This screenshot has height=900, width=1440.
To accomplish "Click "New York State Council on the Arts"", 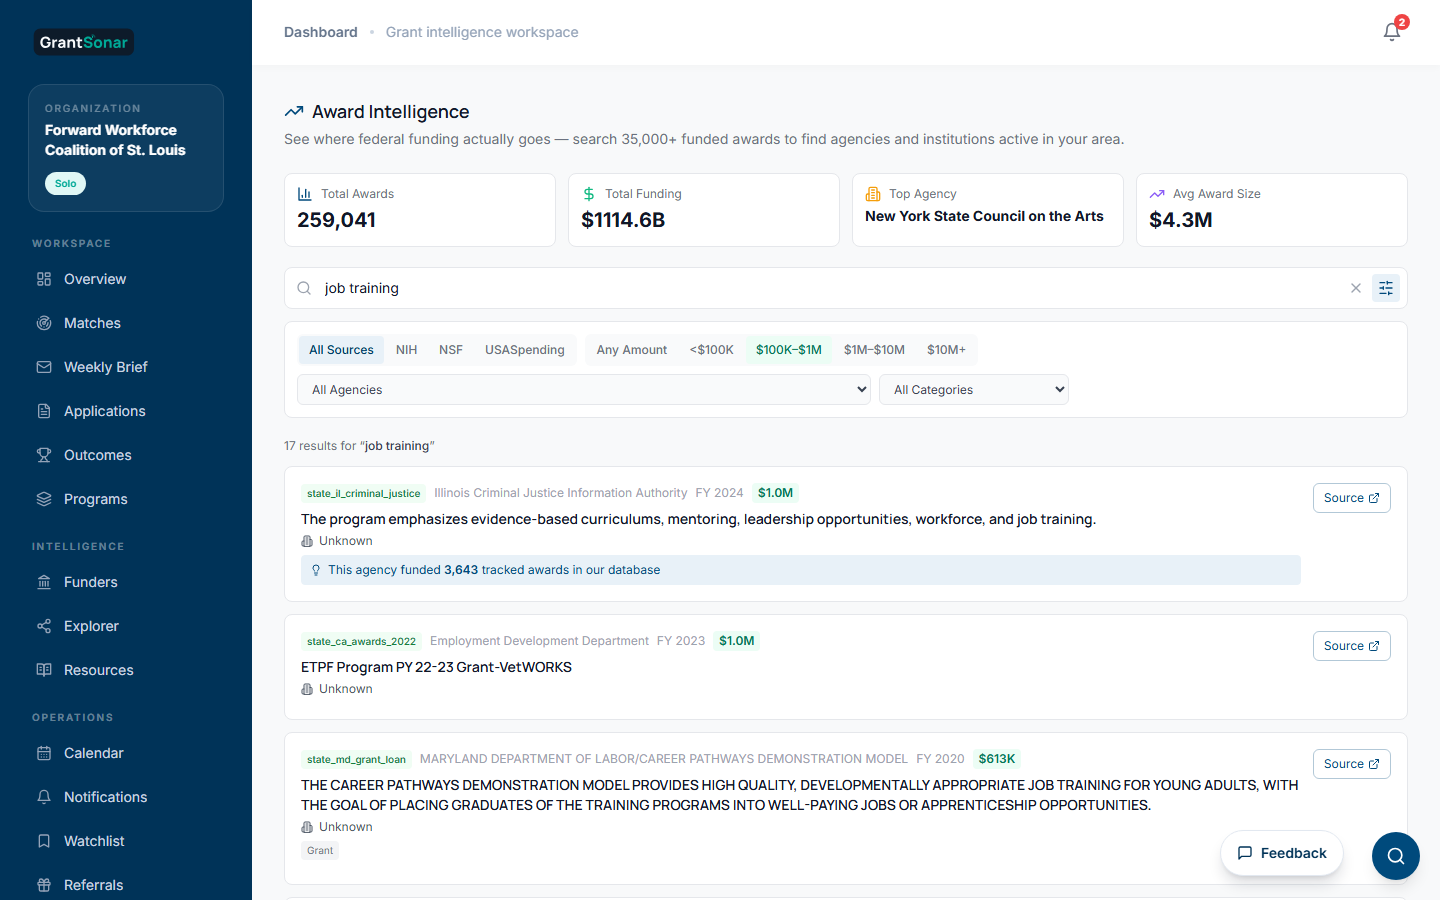I will tap(984, 216).
